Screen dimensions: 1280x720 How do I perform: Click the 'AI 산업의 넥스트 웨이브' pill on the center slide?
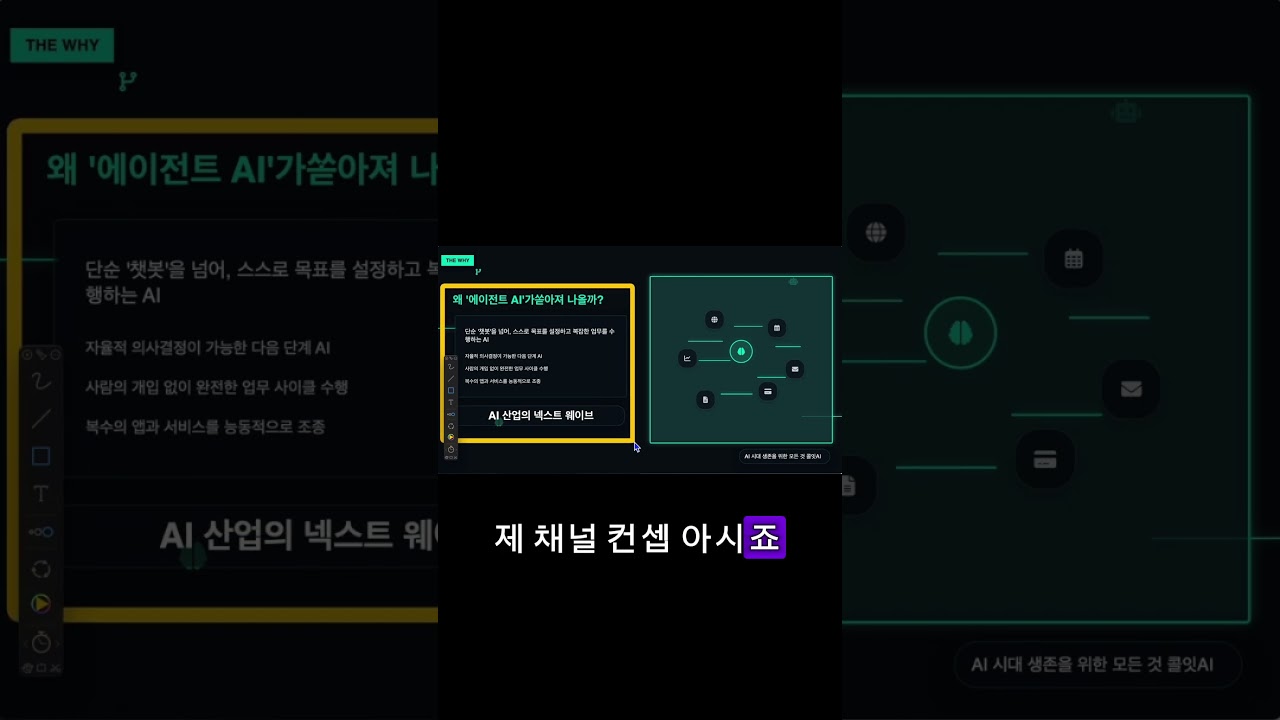[540, 415]
